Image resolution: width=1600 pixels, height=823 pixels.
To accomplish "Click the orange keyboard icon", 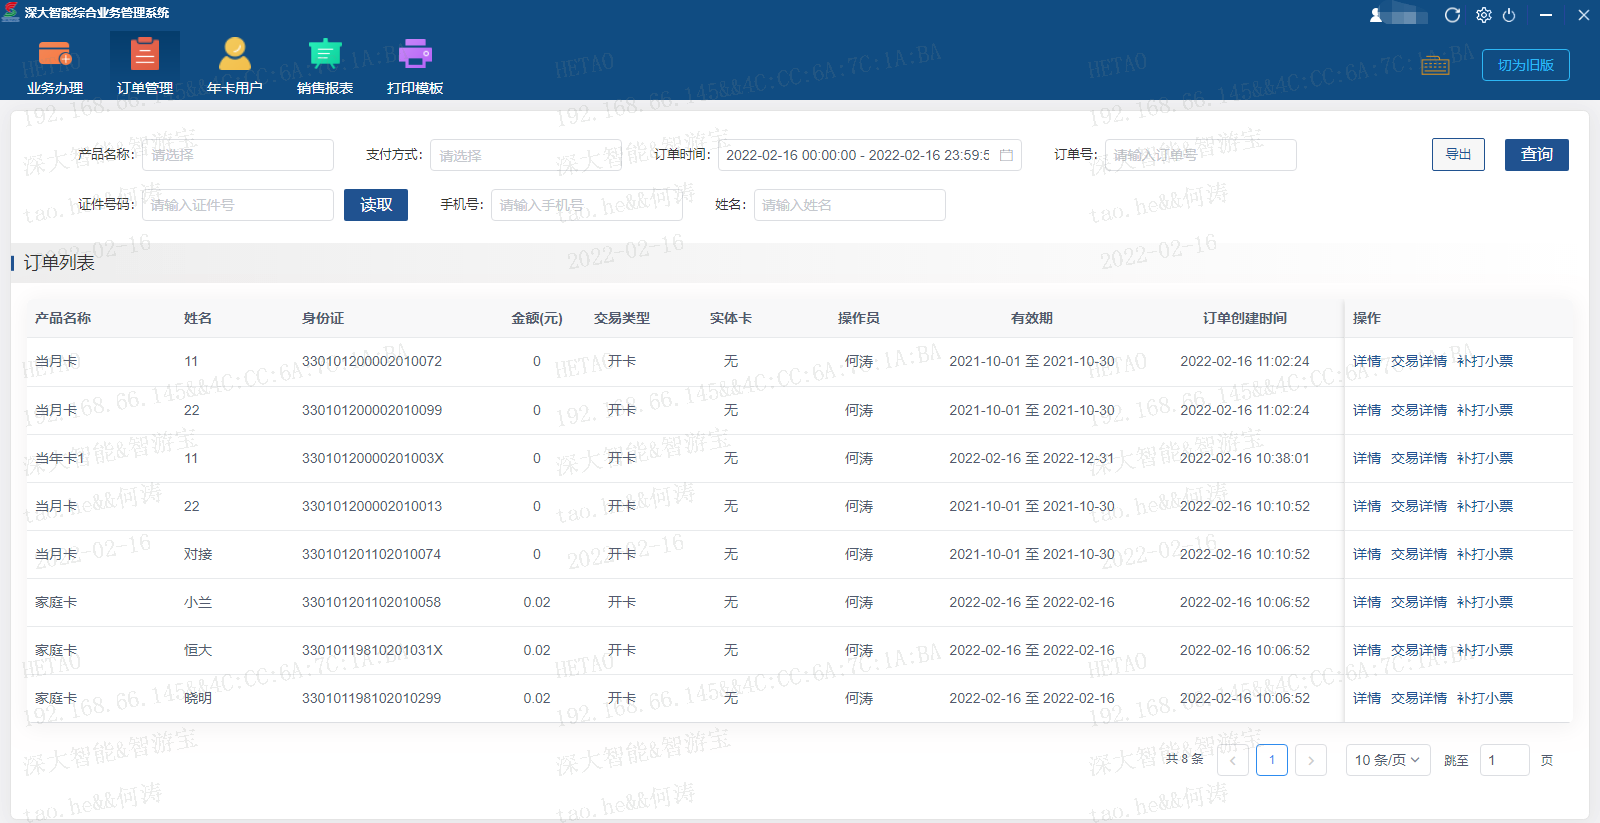I will point(1435,66).
